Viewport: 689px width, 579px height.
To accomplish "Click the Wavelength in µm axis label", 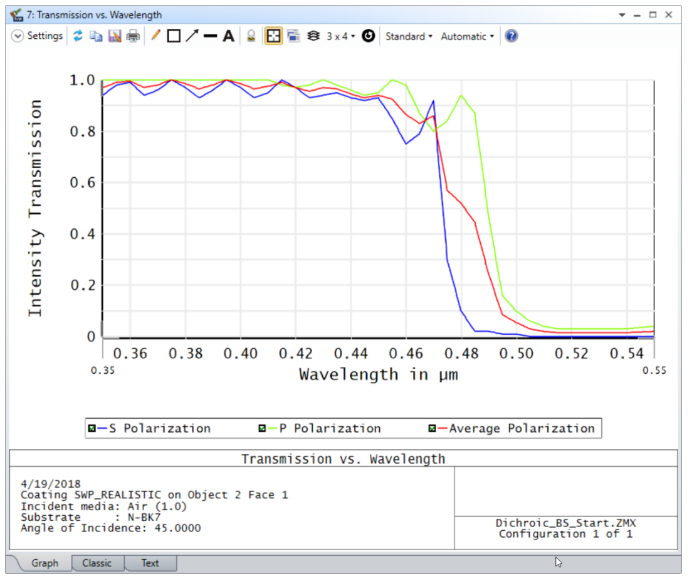I will click(376, 374).
